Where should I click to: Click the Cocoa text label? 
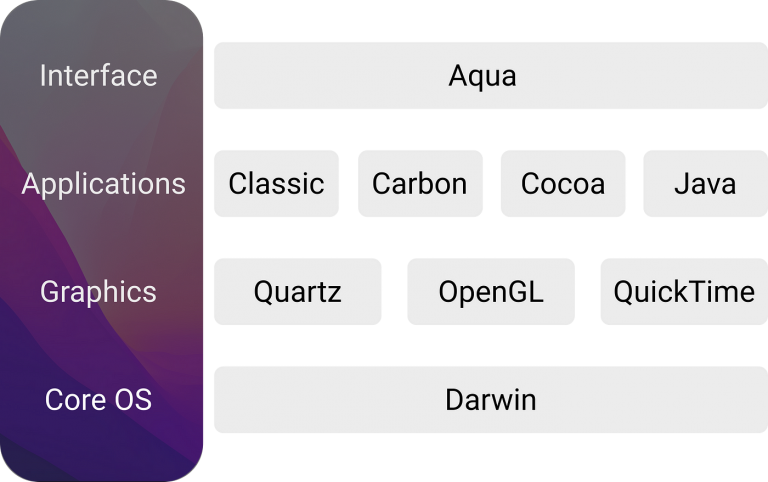[563, 184]
